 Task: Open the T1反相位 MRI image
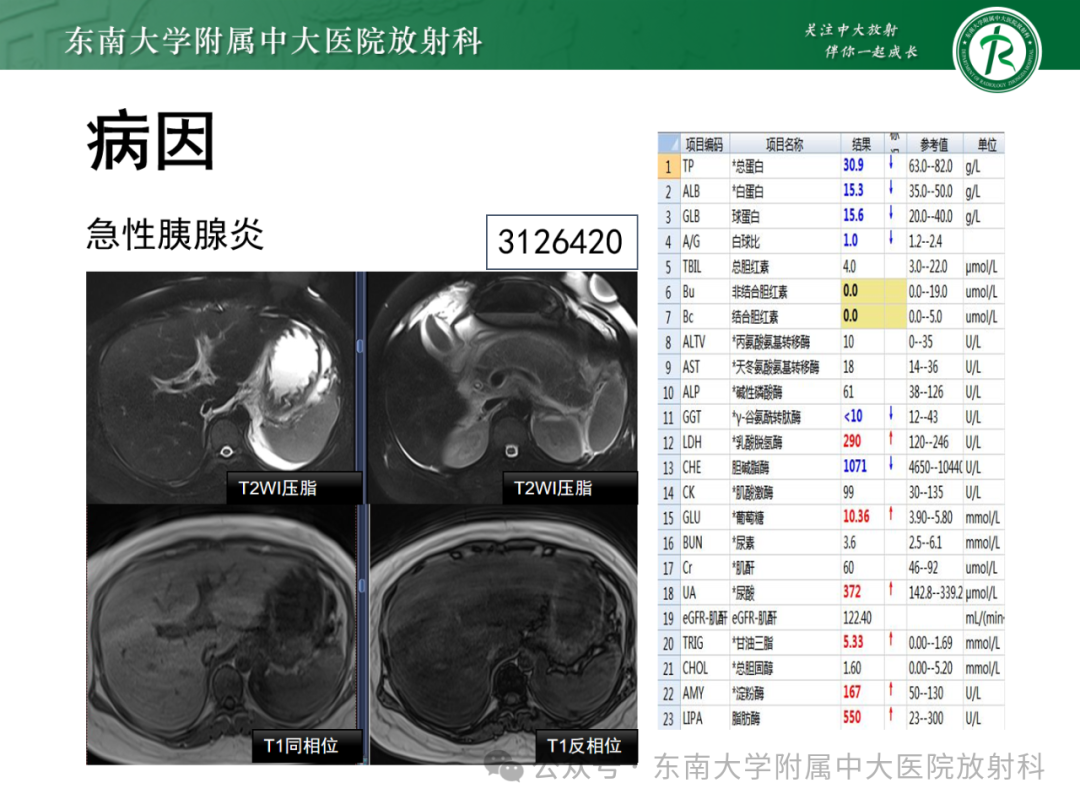click(x=503, y=634)
